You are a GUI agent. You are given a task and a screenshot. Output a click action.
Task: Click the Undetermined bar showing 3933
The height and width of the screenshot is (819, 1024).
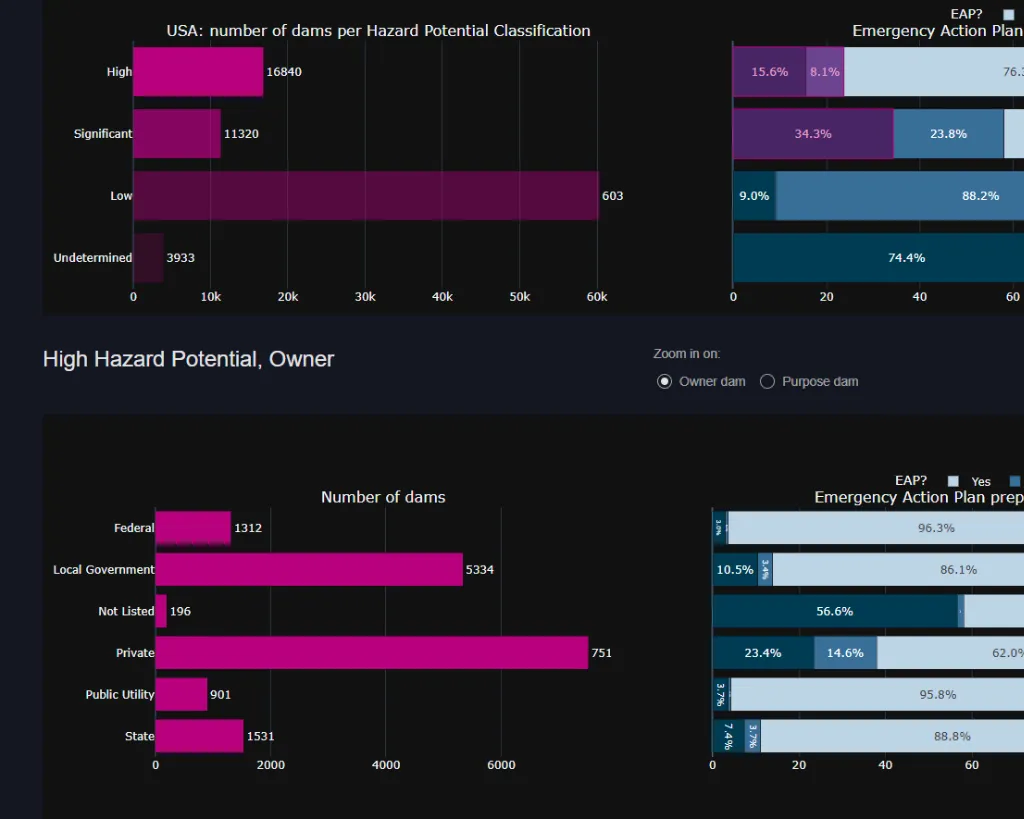click(x=148, y=258)
